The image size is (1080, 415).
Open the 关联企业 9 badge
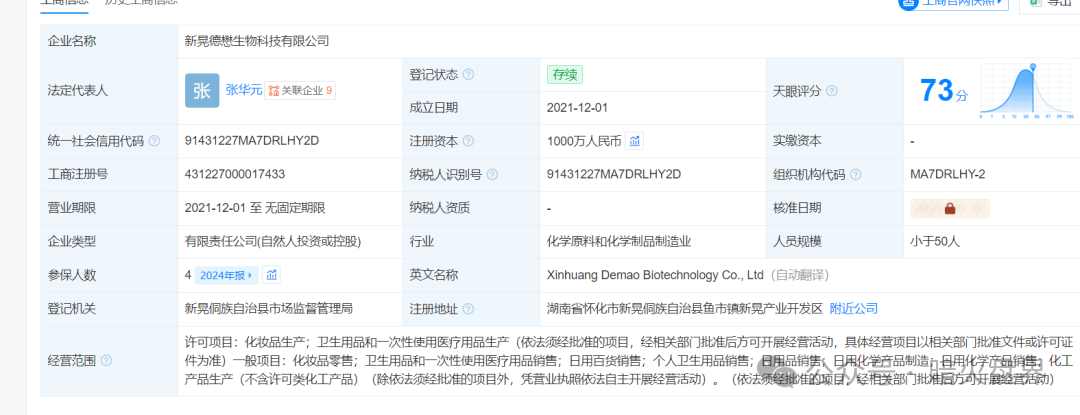[x=300, y=90]
